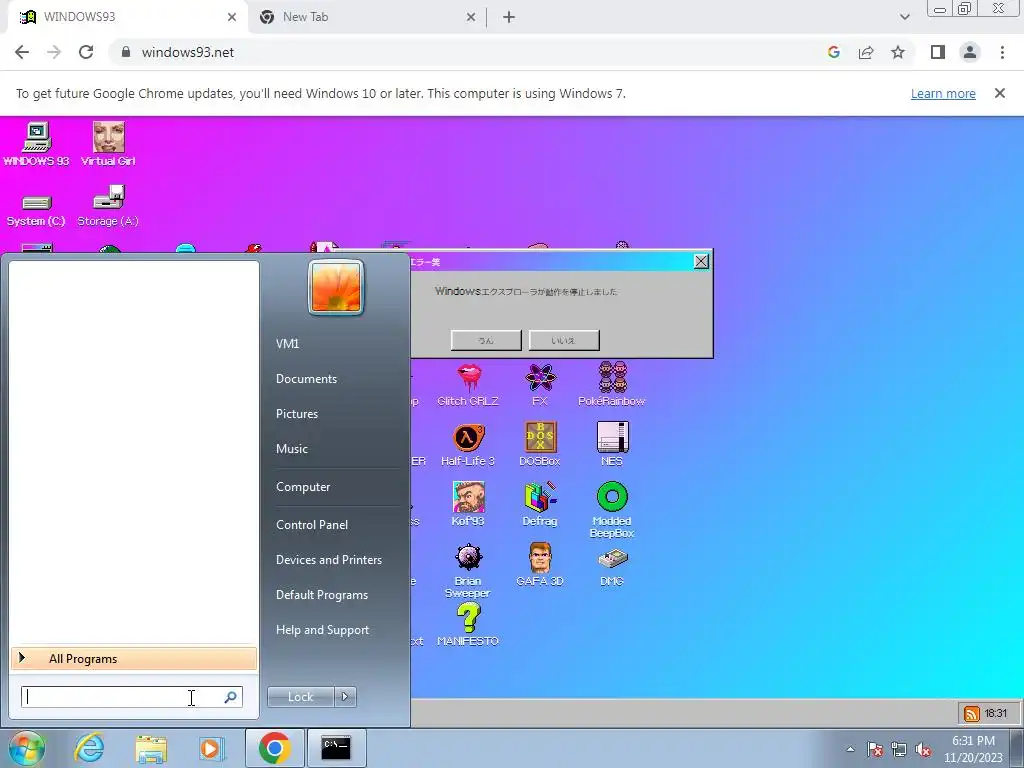Viewport: 1024px width, 768px height.
Task: Open the Modded BeepBox icon
Action: (x=612, y=510)
